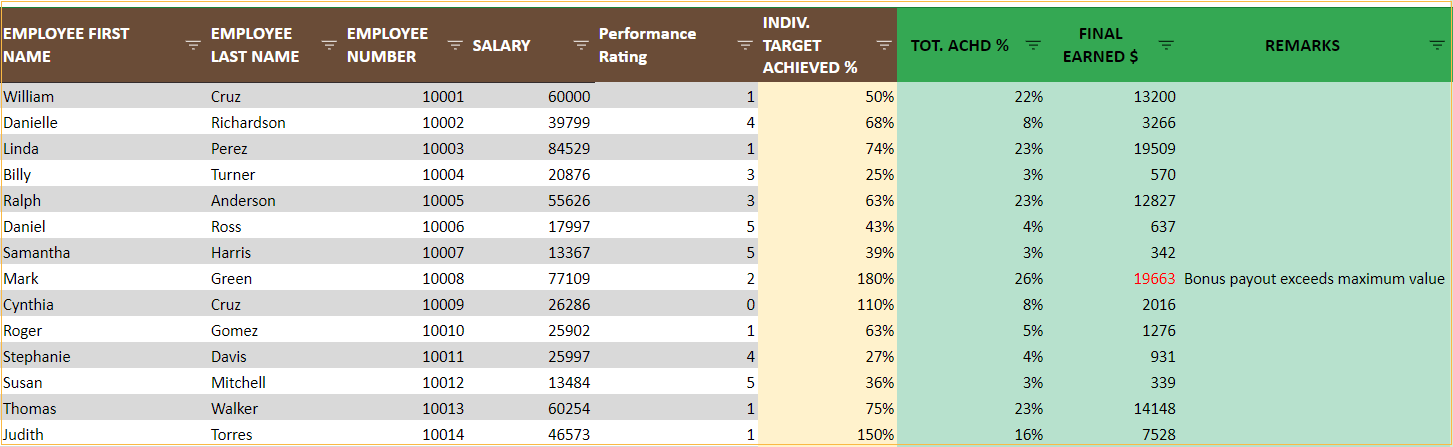Screen dimensions: 1453x447
Task: Open filter for Employee Last Name column
Action: (x=328, y=45)
